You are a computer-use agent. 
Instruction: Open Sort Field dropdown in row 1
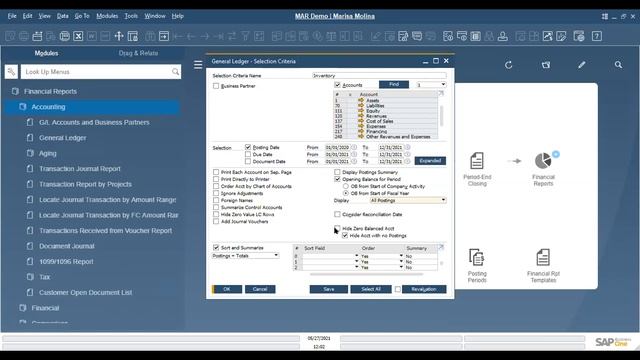pyautogui.click(x=356, y=262)
